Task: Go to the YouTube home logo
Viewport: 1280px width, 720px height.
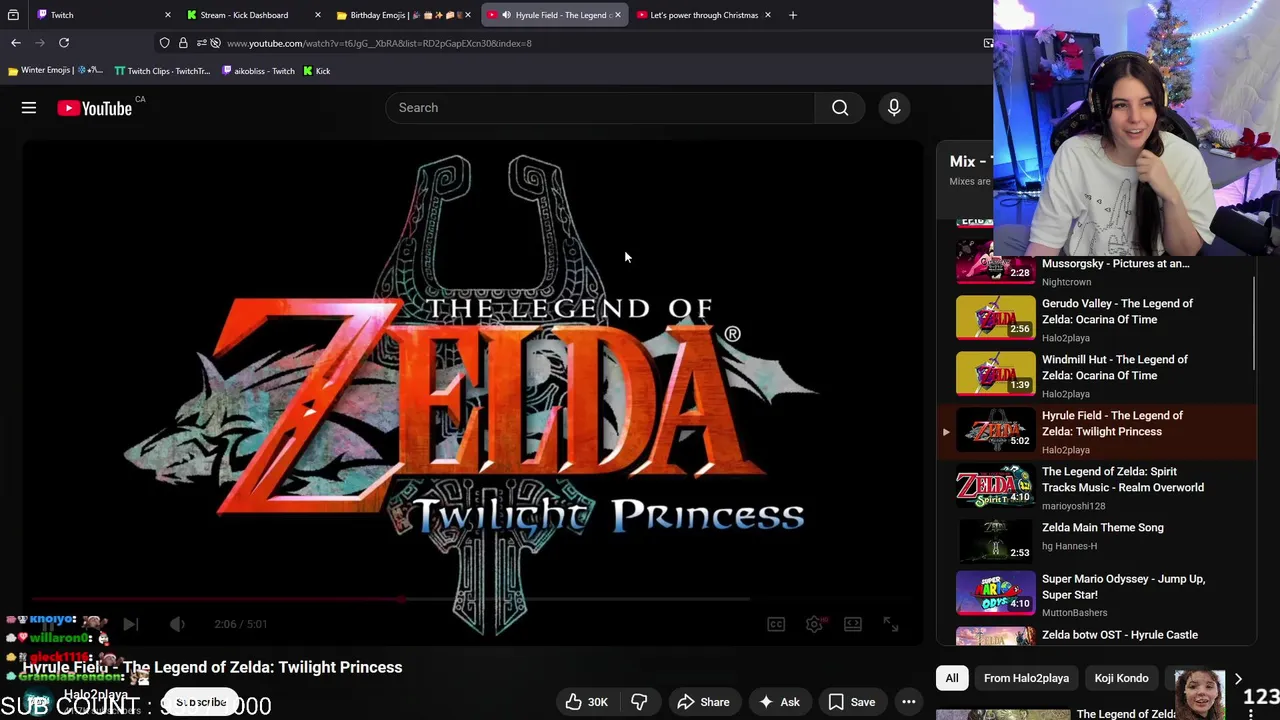Action: click(95, 108)
